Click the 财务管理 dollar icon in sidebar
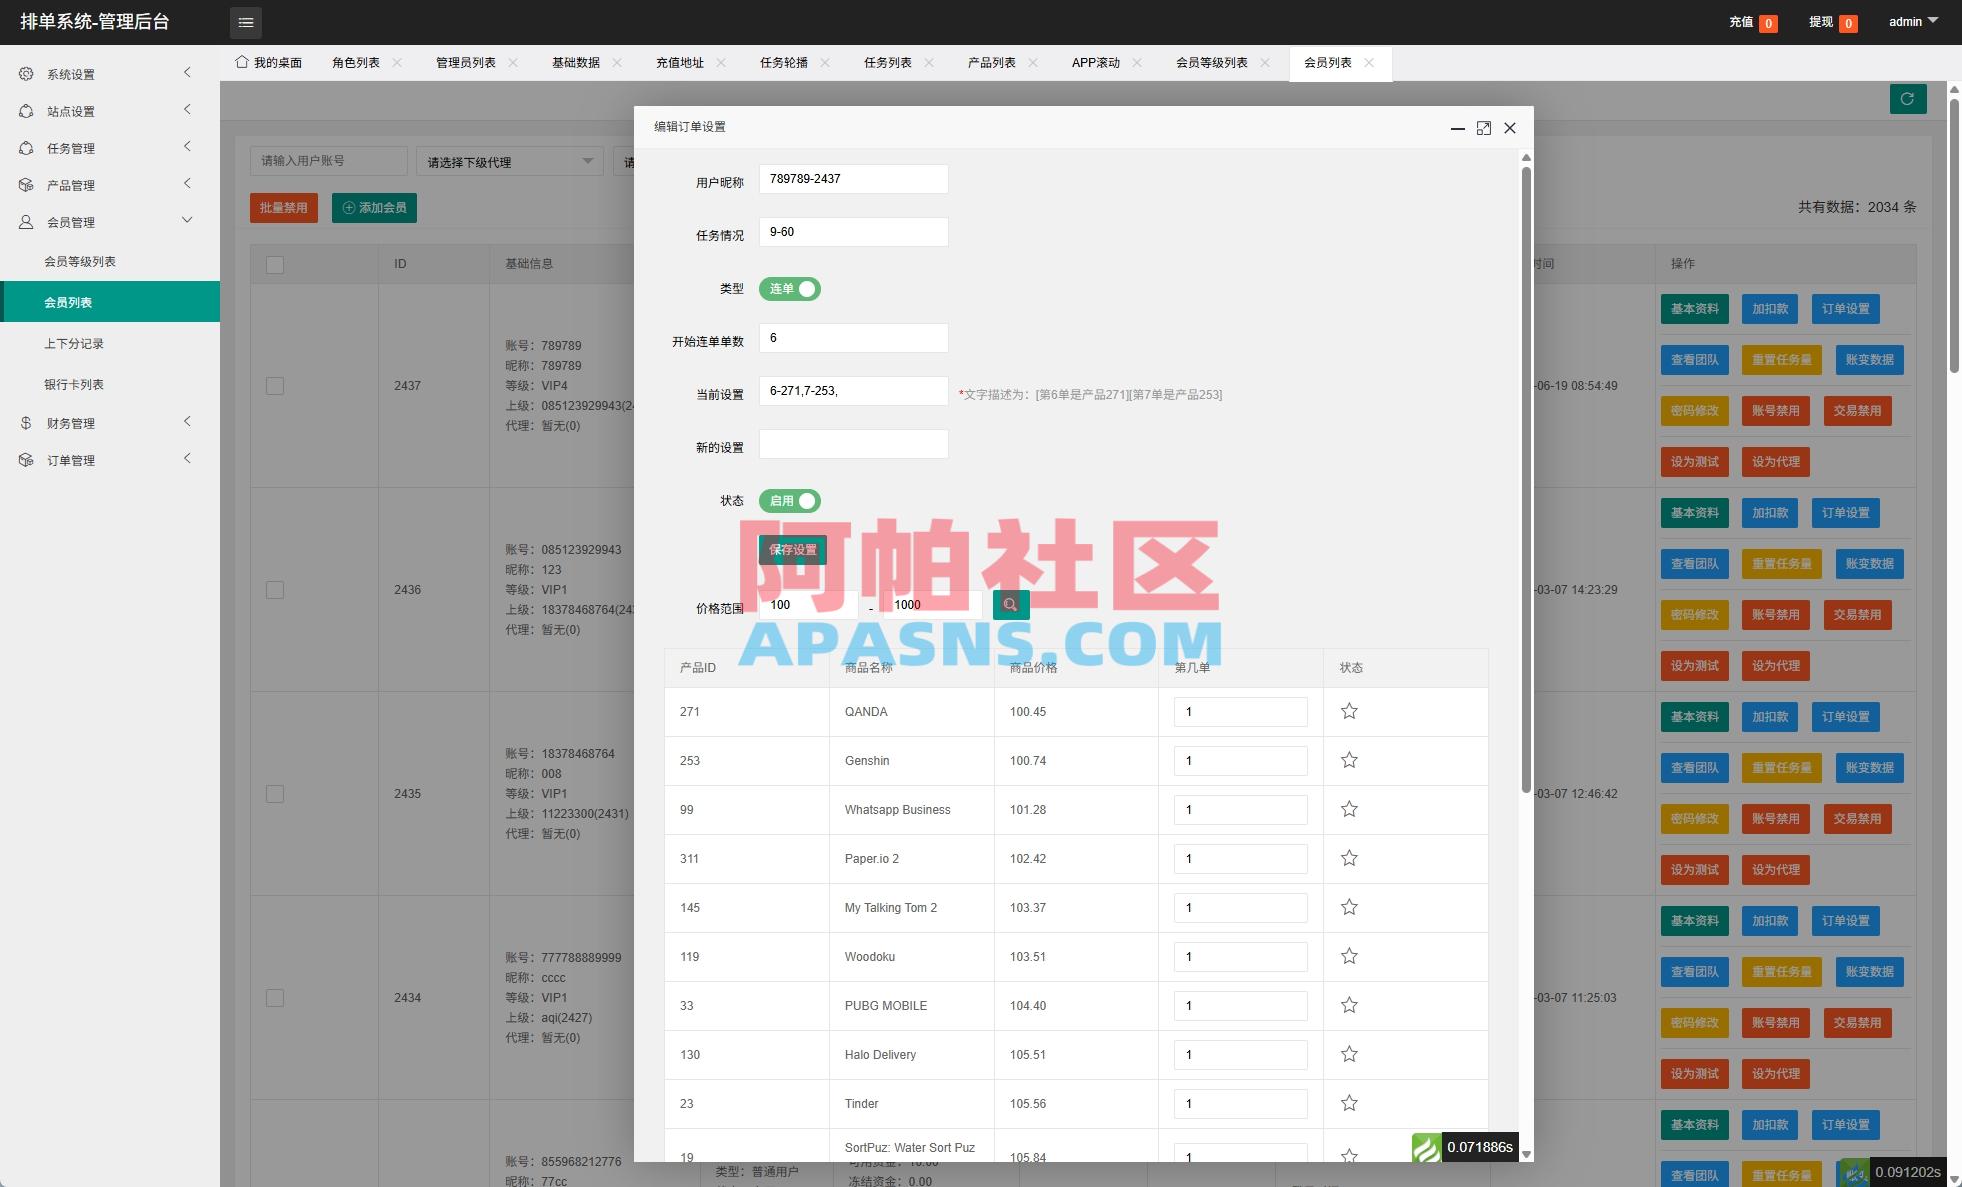Viewport: 1962px width, 1187px height. click(25, 422)
